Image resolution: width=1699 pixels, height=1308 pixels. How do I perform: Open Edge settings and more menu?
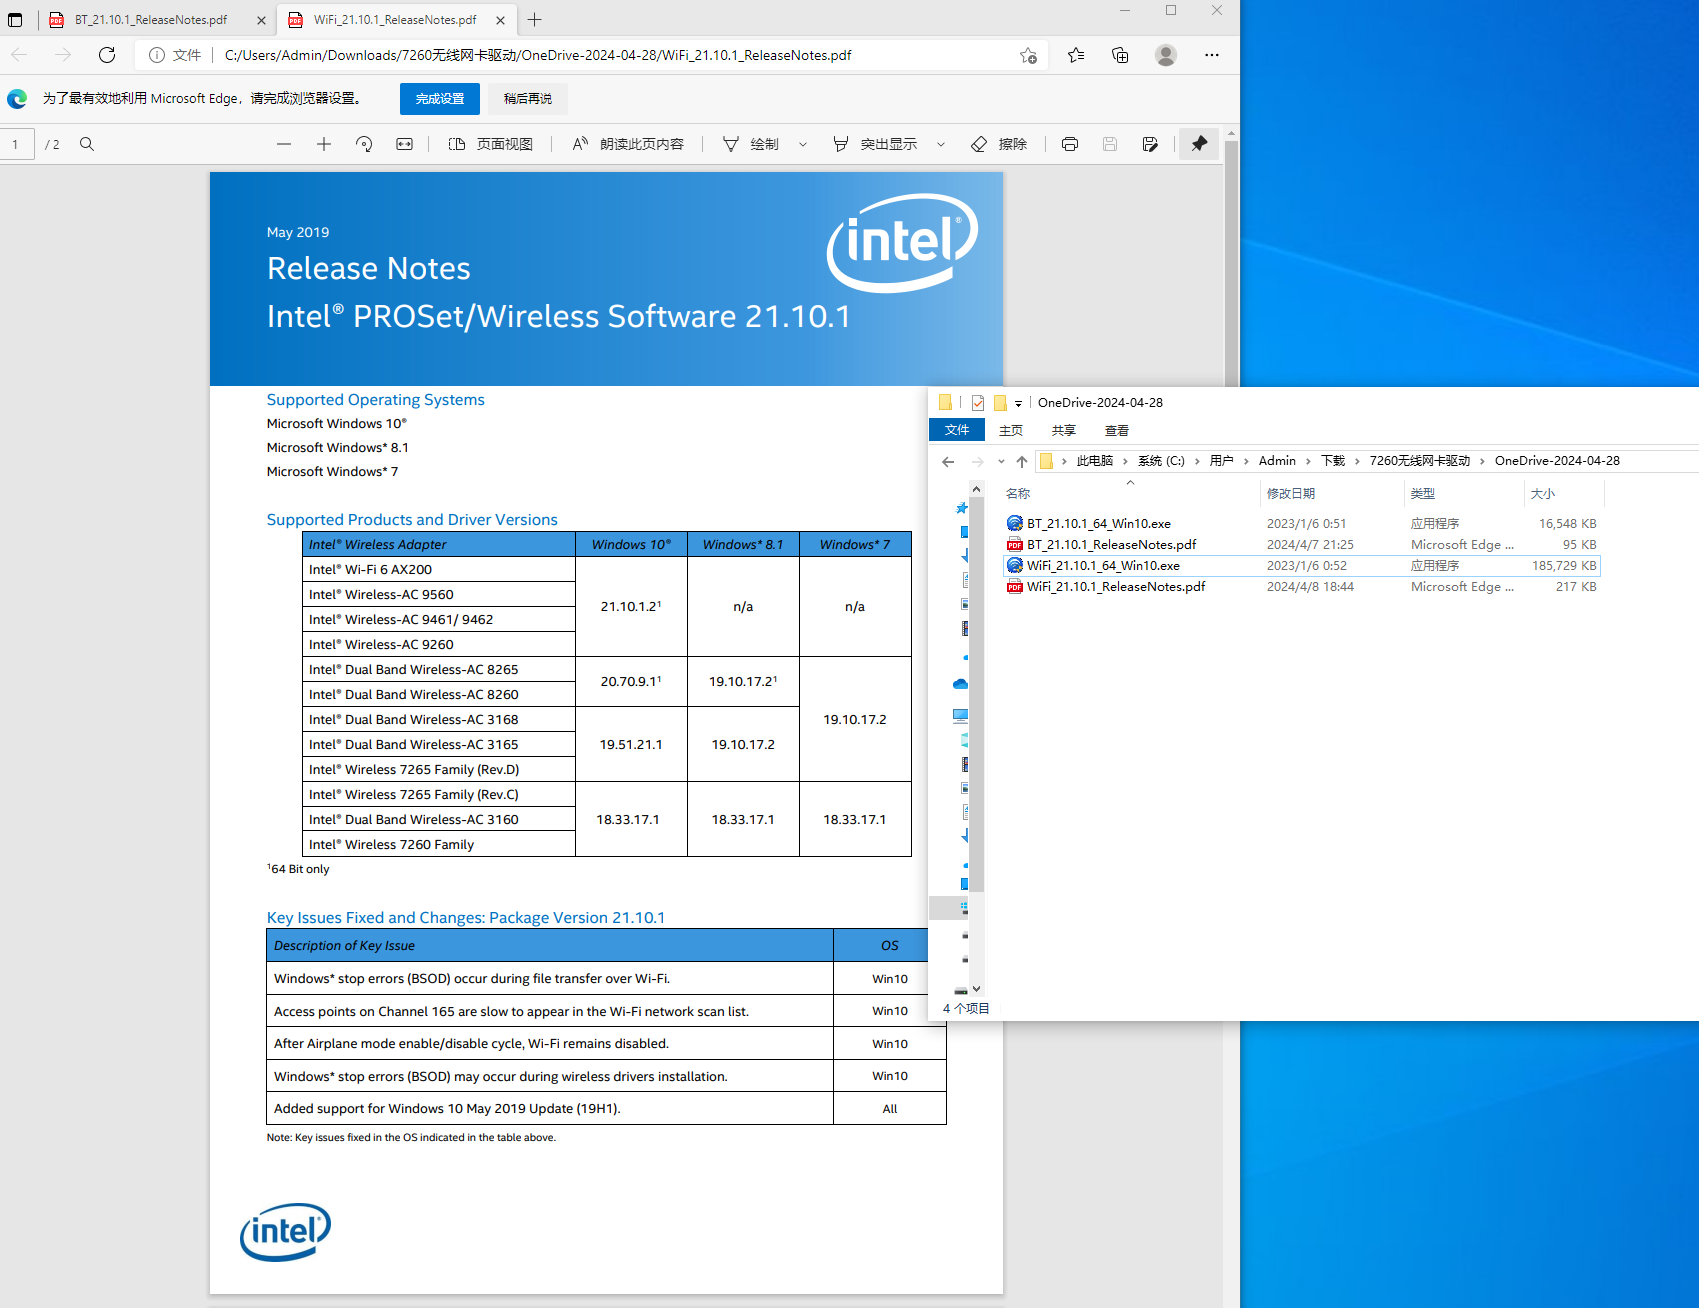tap(1212, 55)
